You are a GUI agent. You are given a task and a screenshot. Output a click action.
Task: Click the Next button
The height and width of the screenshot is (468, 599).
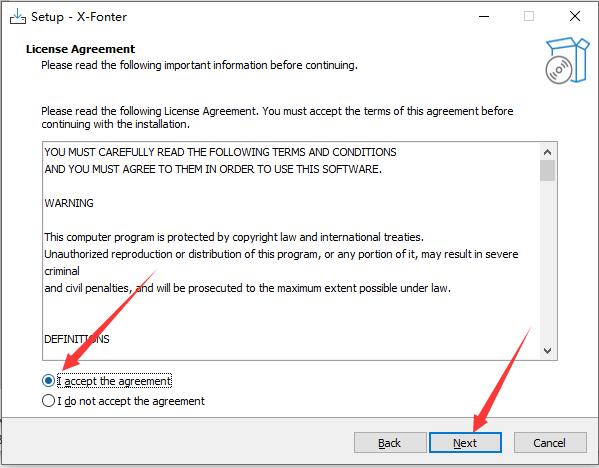click(465, 442)
